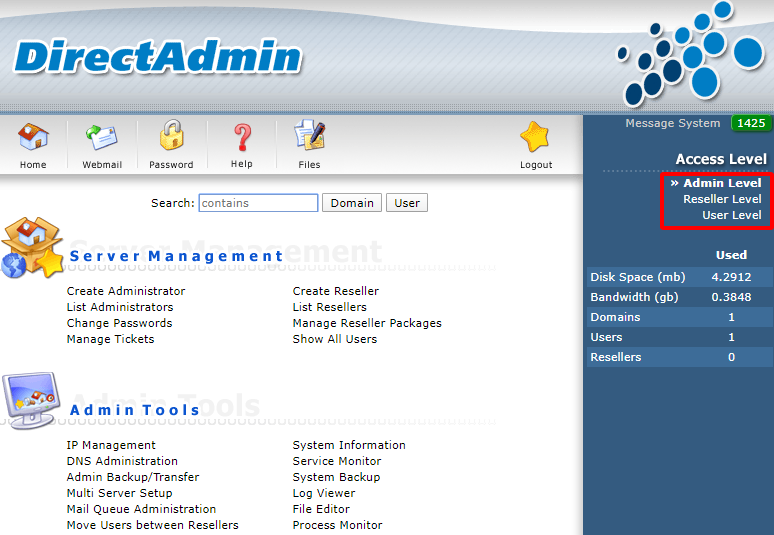Click the Admin Tools monitor icon
The image size is (774, 535).
point(31,400)
